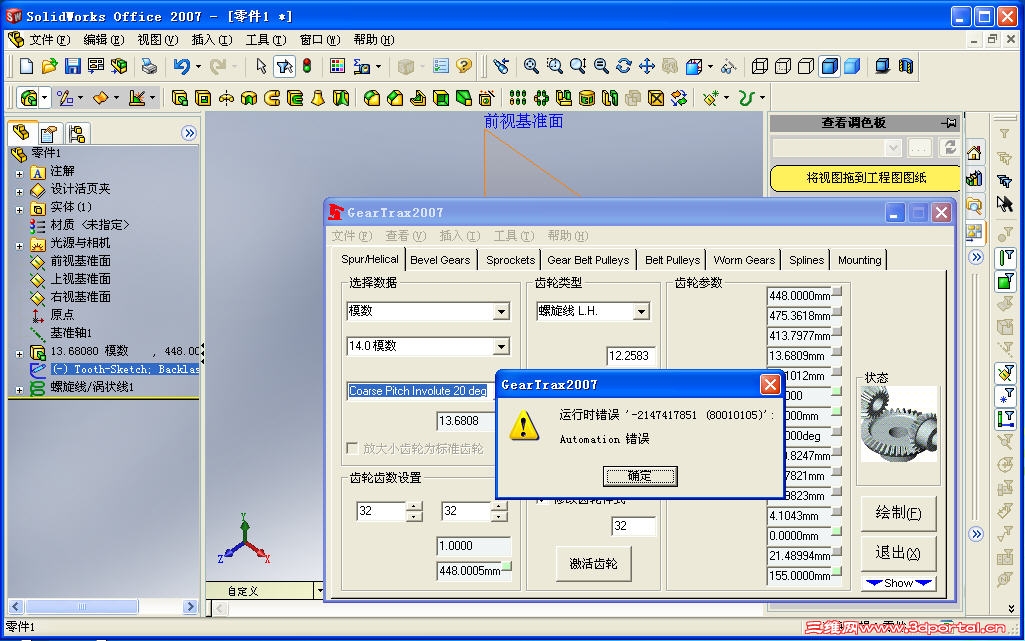Select 前视基准面 in the feature tree

point(80,261)
